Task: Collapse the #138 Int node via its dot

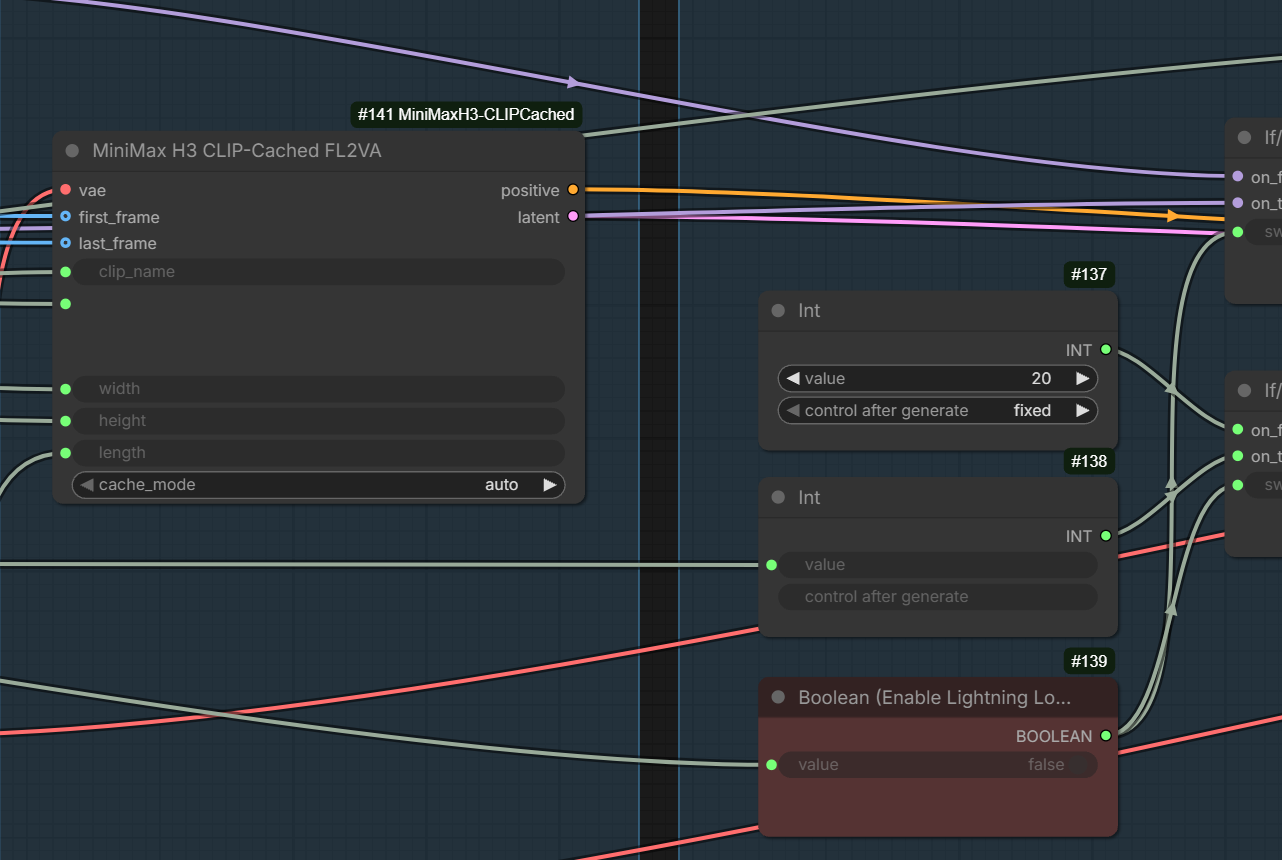Action: 778,498
